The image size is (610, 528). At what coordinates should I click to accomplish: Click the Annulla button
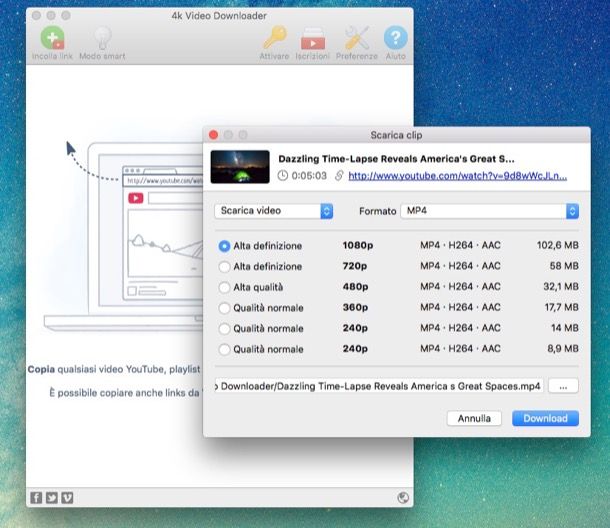click(474, 418)
